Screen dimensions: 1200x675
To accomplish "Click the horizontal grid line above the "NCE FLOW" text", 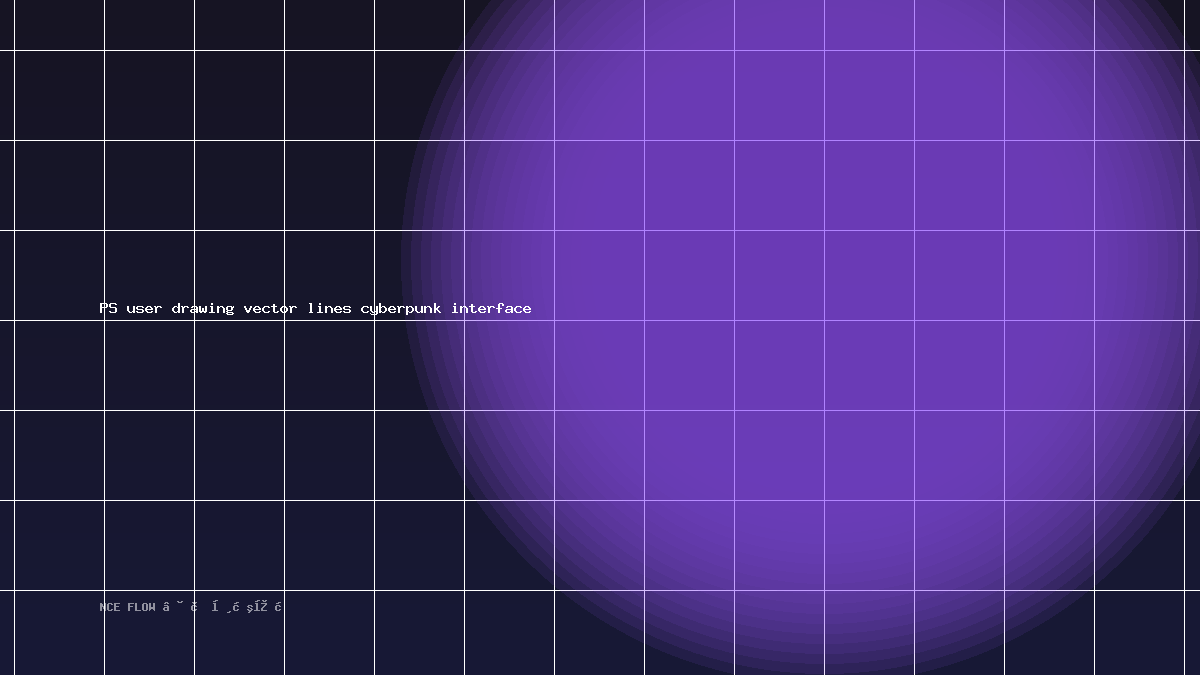I will coord(600,590).
